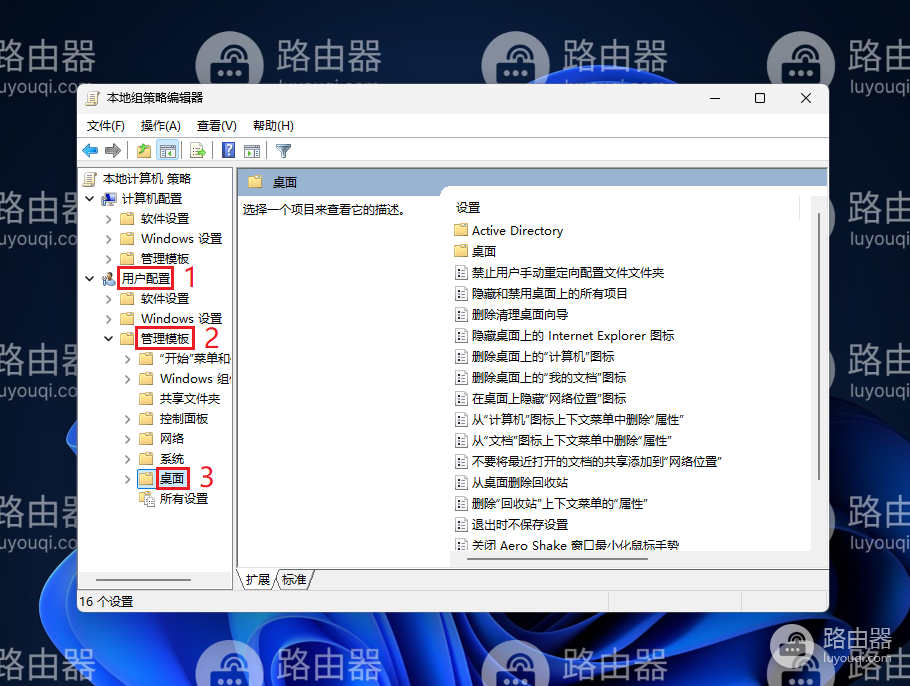
Task: Select 不要将最近打开的文档的共享添加到"网络位置" policy
Action: [x=597, y=461]
